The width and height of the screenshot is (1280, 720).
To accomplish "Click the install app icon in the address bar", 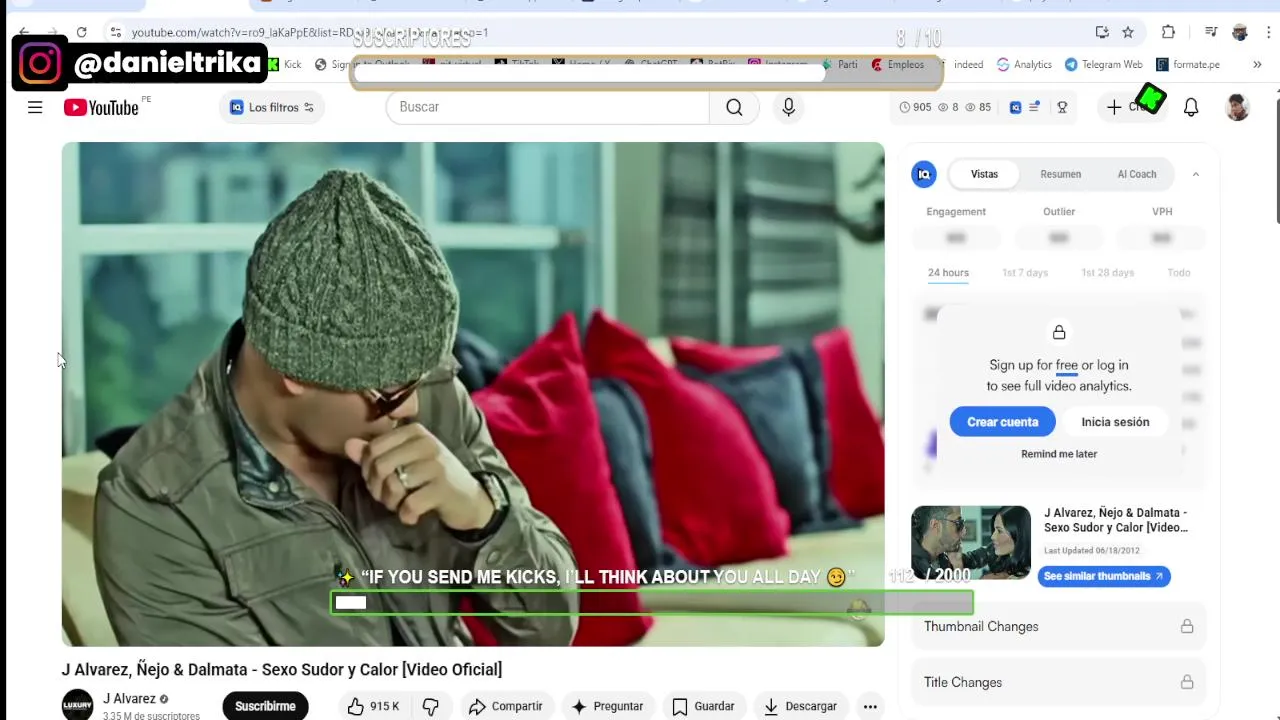I will (1102, 32).
